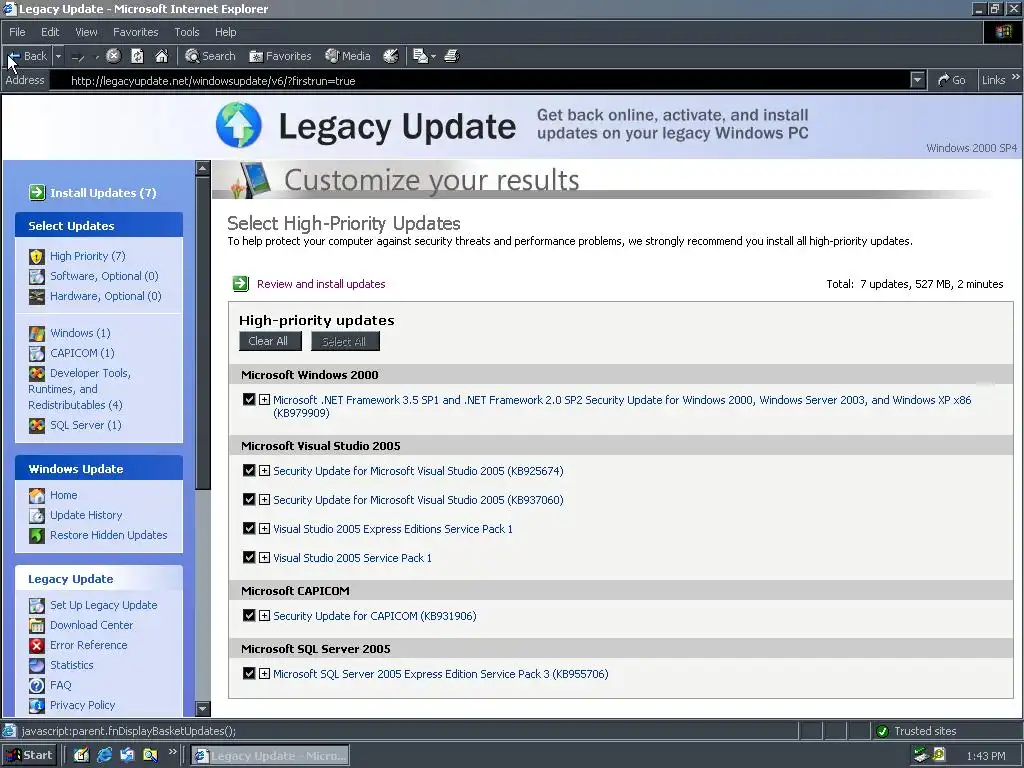Open the Media pane in the toolbar

348,56
